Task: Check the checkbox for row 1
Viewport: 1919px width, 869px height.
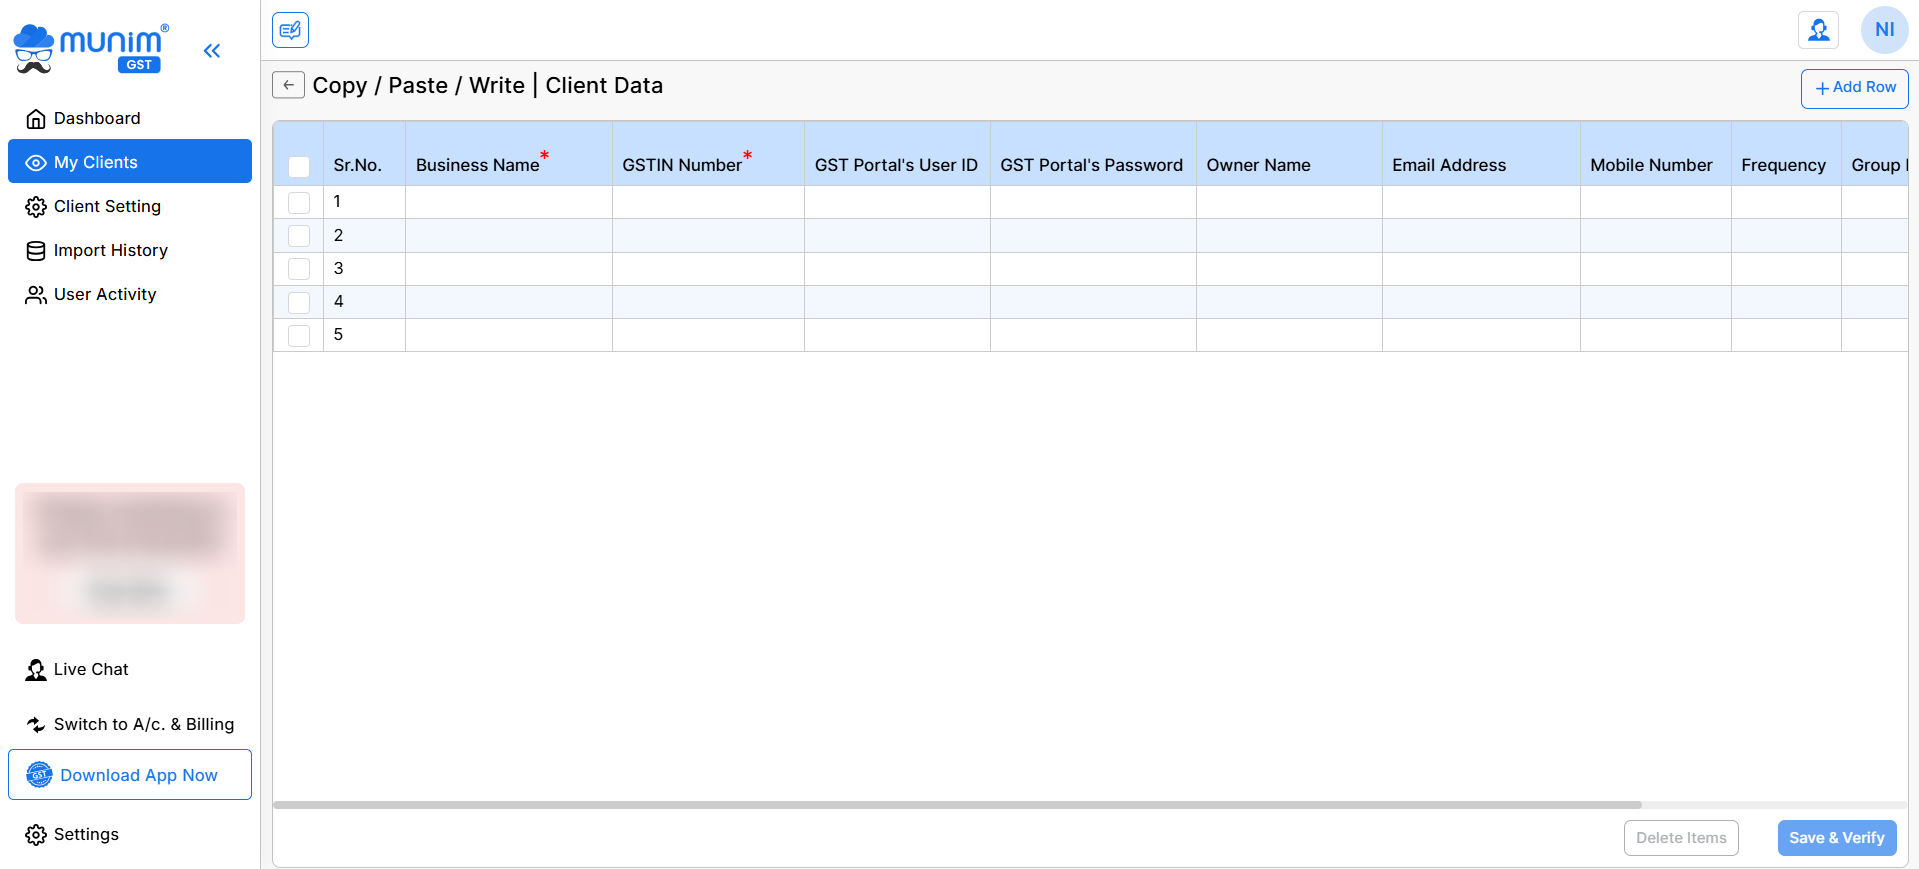Action: (299, 202)
